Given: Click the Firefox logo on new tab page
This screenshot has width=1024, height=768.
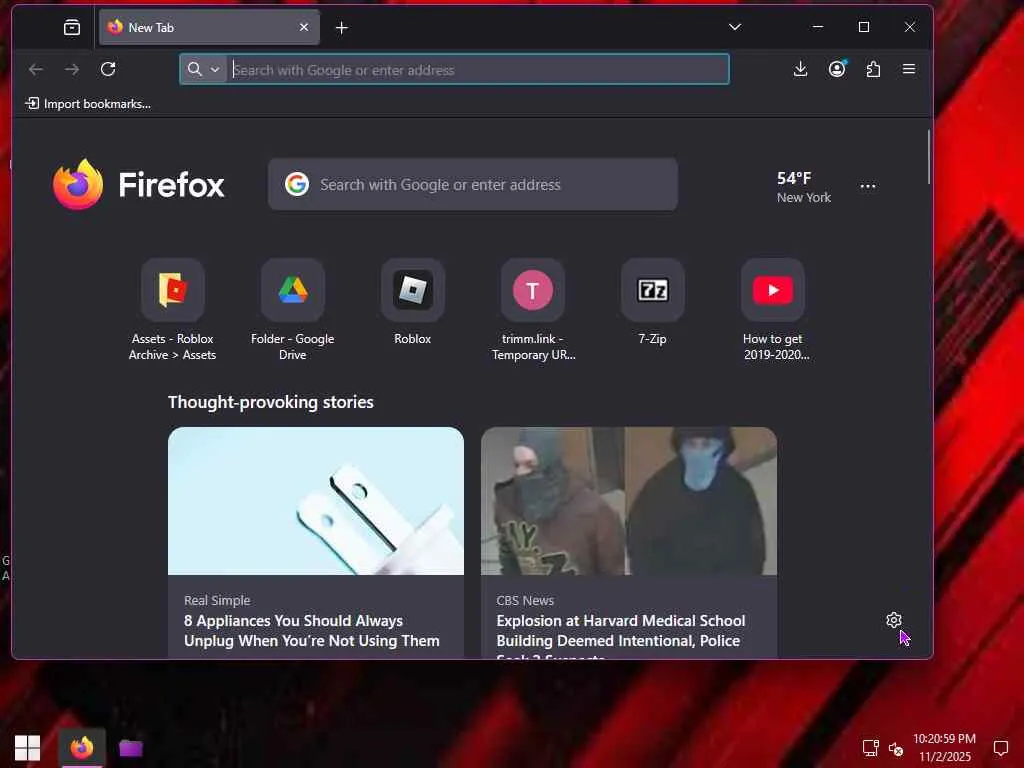Looking at the screenshot, I should click(138, 185).
